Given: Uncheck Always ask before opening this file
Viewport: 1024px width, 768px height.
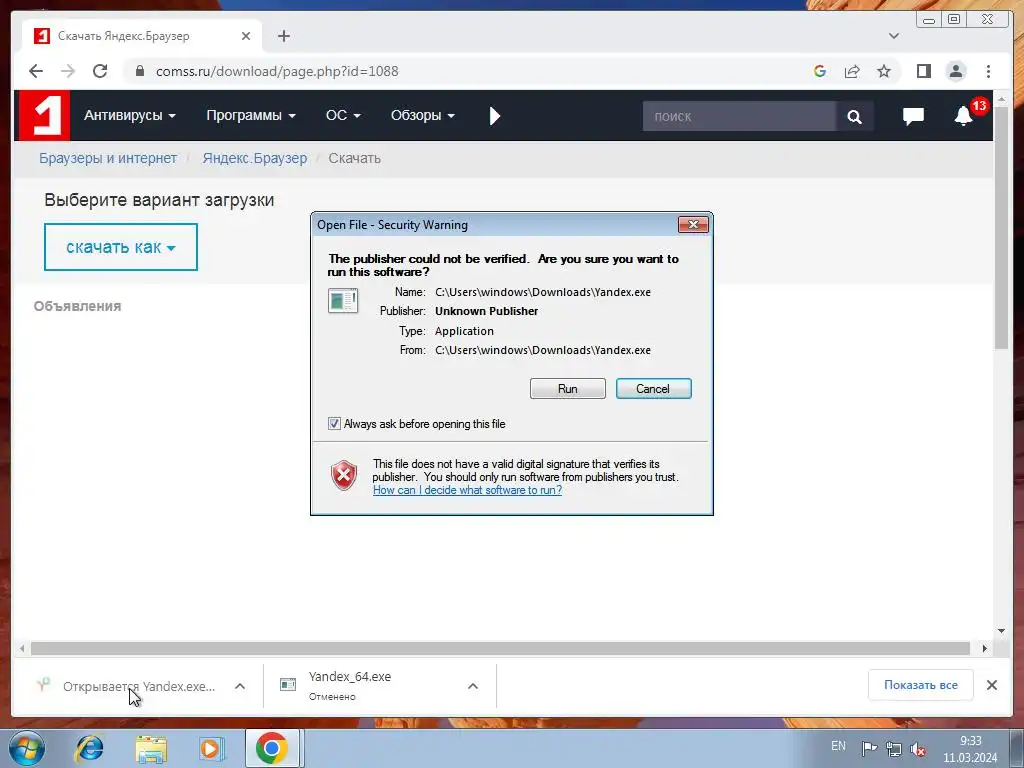Looking at the screenshot, I should tap(334, 423).
